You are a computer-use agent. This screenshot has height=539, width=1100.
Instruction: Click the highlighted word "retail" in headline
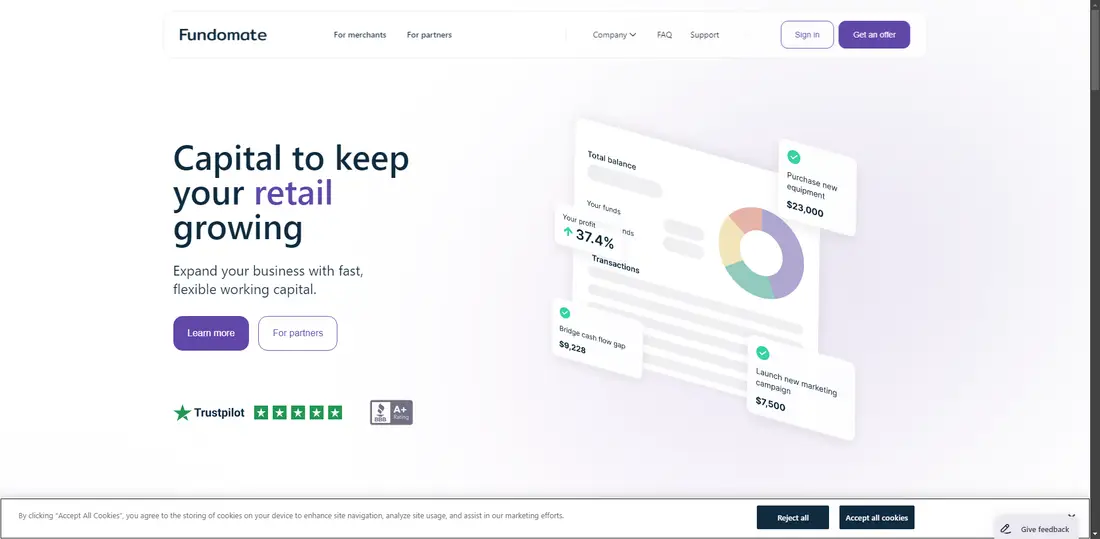(293, 193)
